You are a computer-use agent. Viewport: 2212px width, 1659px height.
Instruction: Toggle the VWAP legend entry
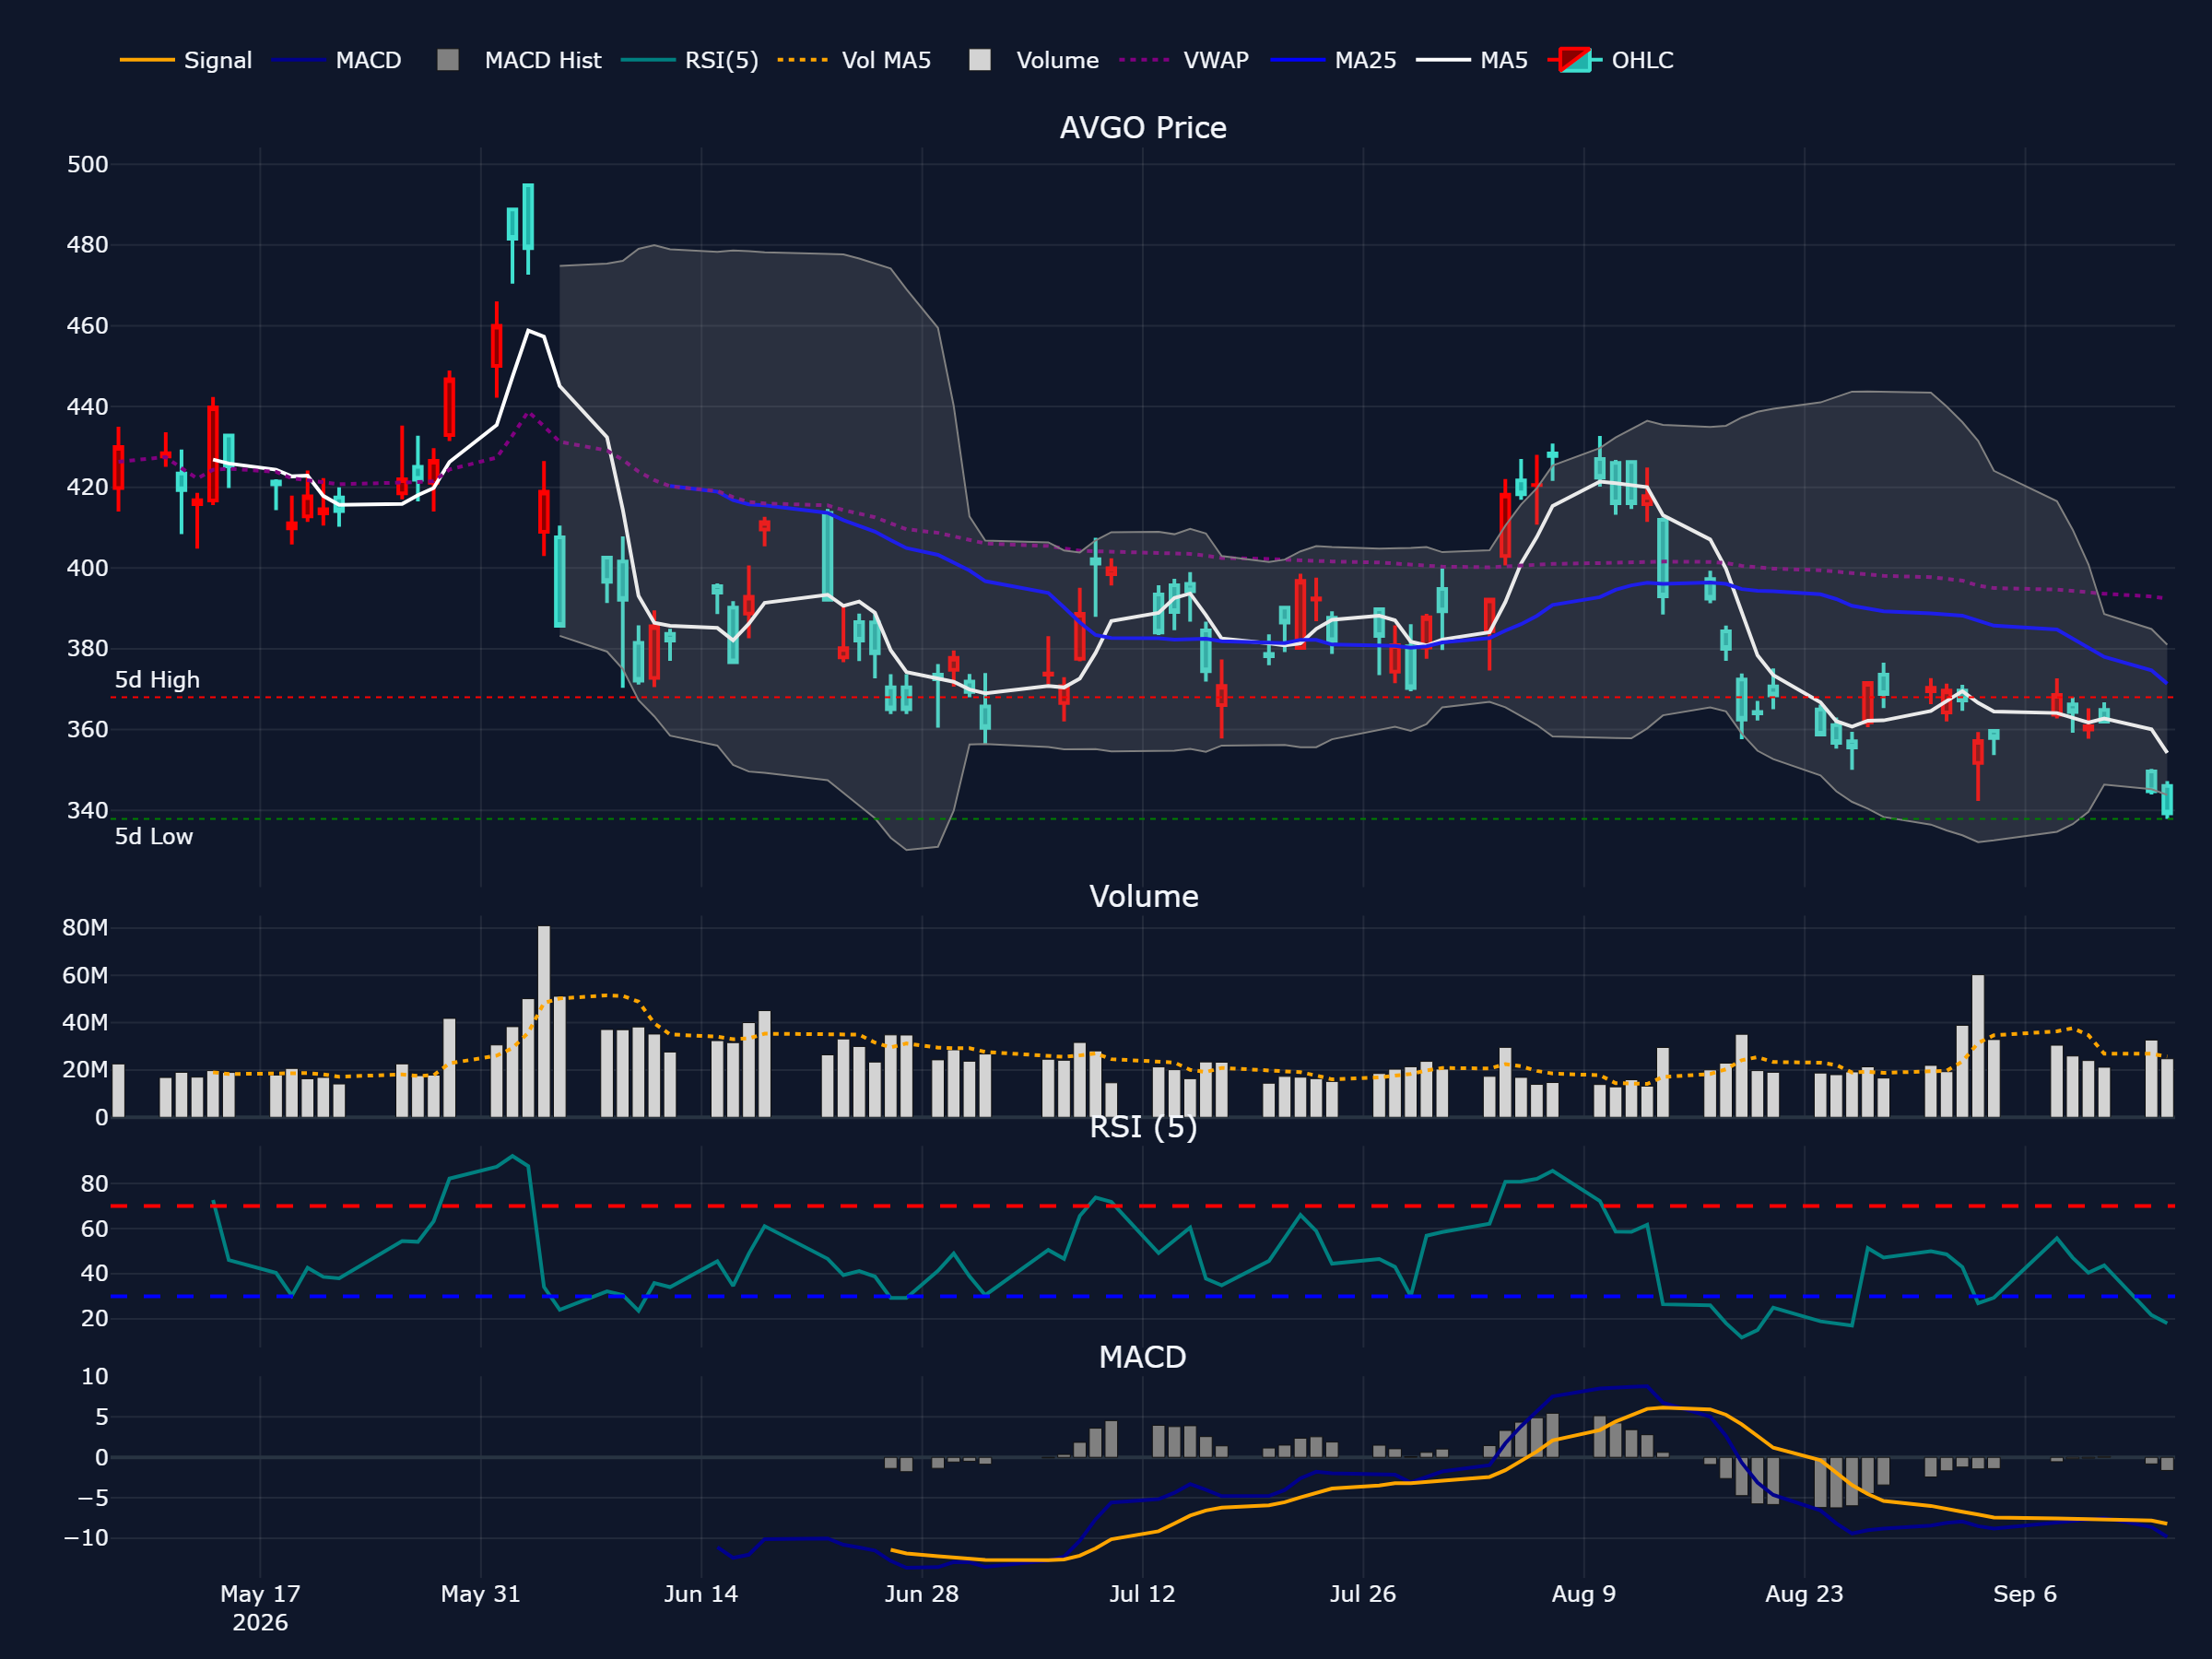pyautogui.click(x=1184, y=60)
